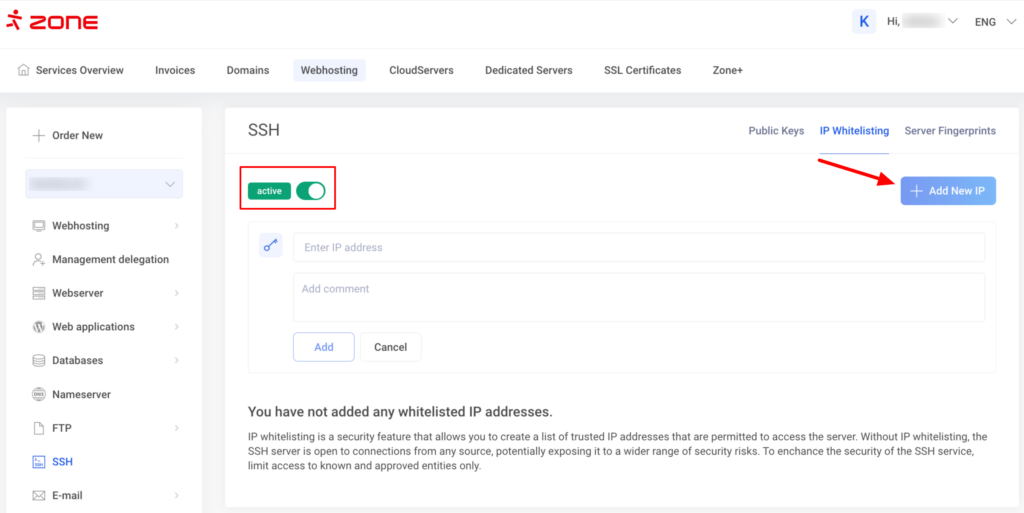Image resolution: width=1024 pixels, height=513 pixels.
Task: Click the Add New IP button
Action: pos(947,191)
